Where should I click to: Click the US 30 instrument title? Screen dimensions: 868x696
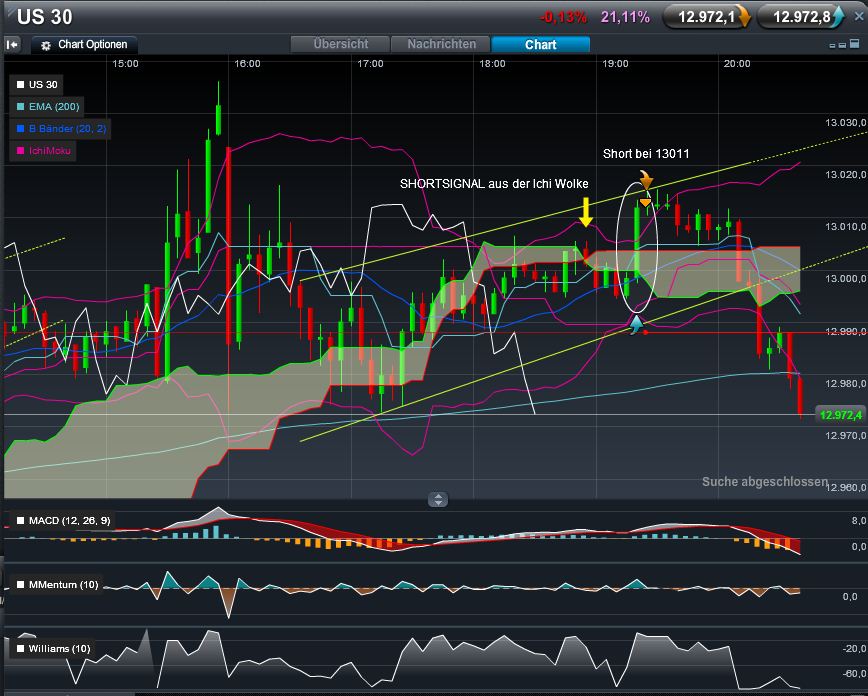[44, 17]
